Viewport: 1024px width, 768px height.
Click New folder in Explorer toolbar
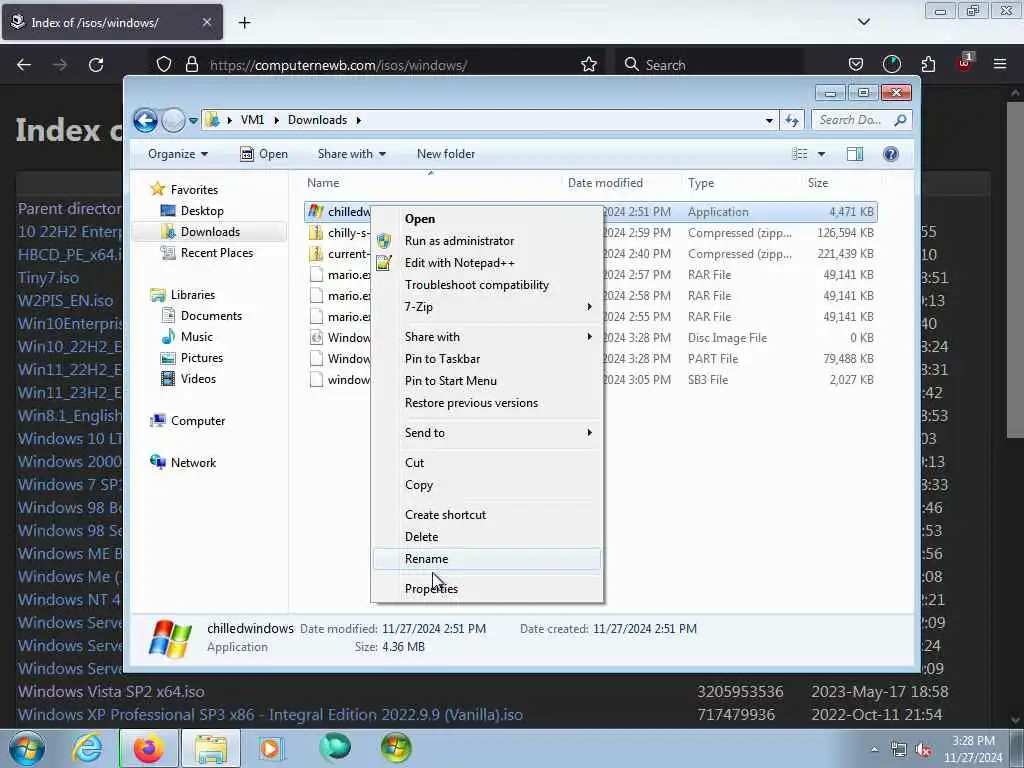click(446, 154)
